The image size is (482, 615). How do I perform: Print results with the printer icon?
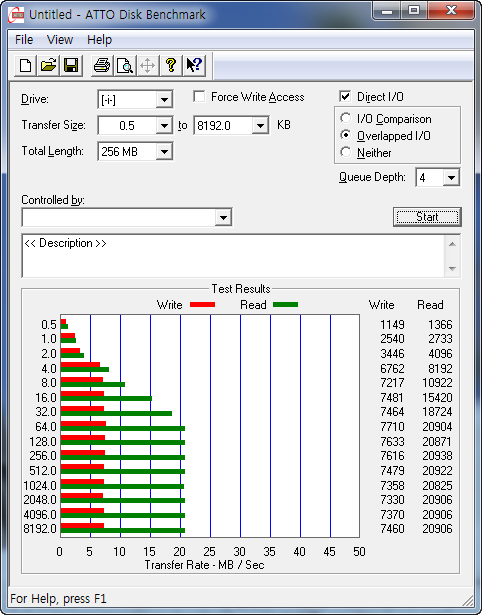coord(102,65)
